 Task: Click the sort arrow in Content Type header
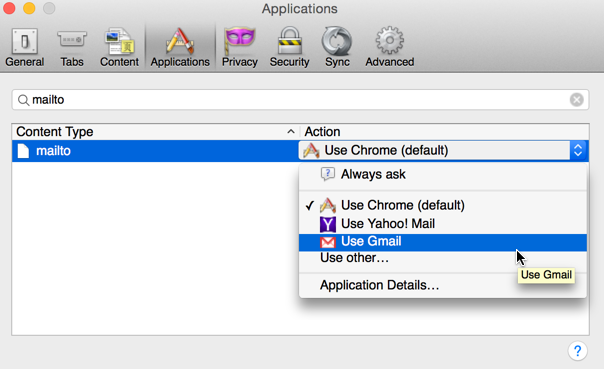click(291, 132)
